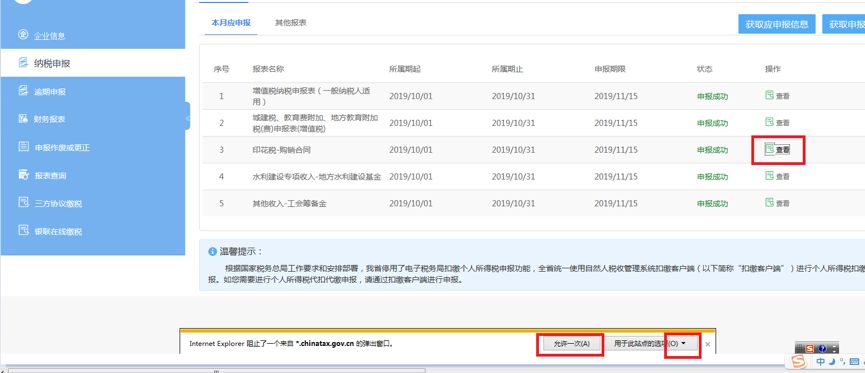Image resolution: width=865 pixels, height=373 pixels.
Task: Open the soft keyboard icon
Action: coord(855,362)
